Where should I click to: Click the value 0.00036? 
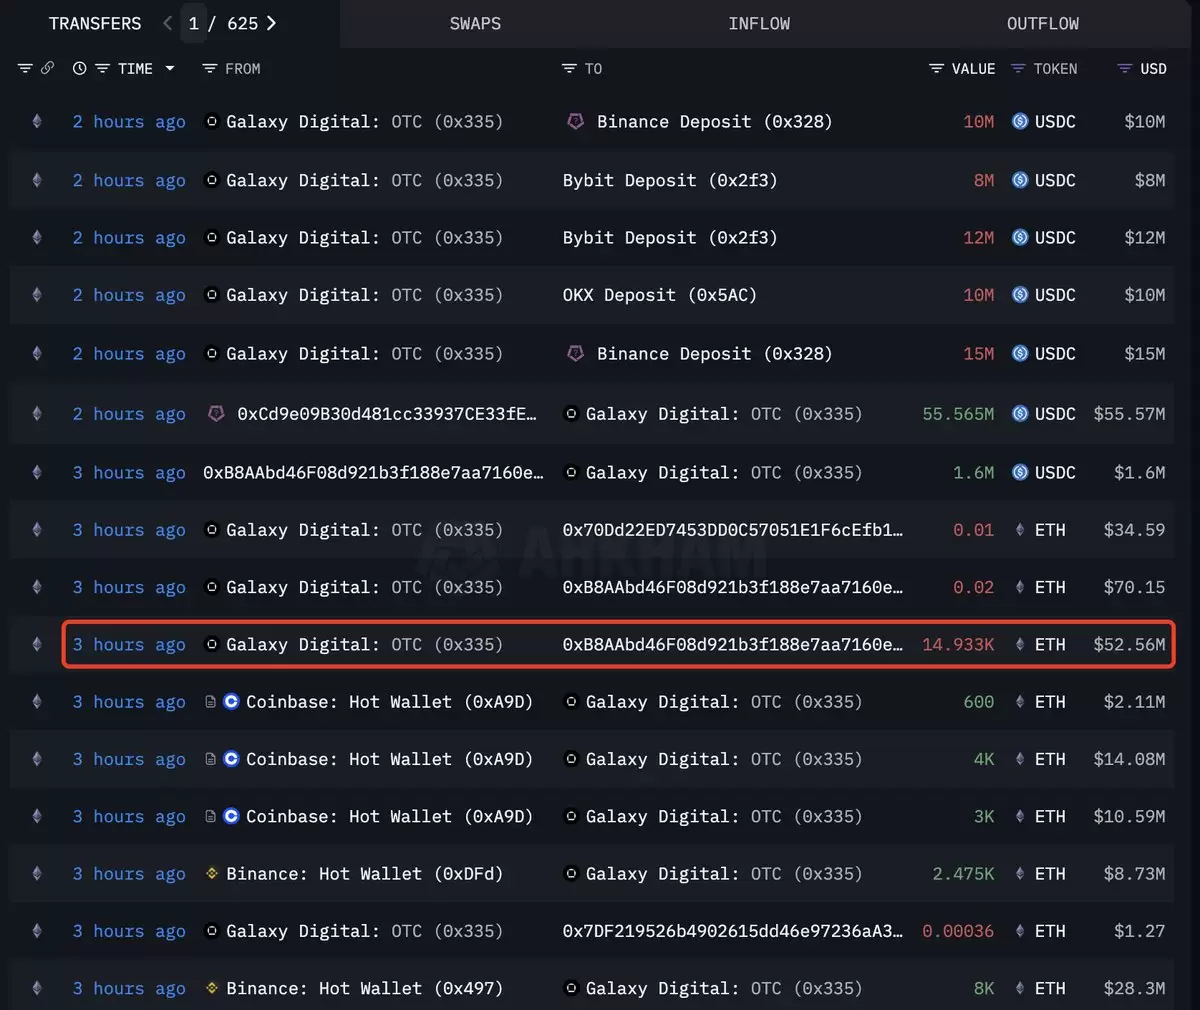[958, 931]
